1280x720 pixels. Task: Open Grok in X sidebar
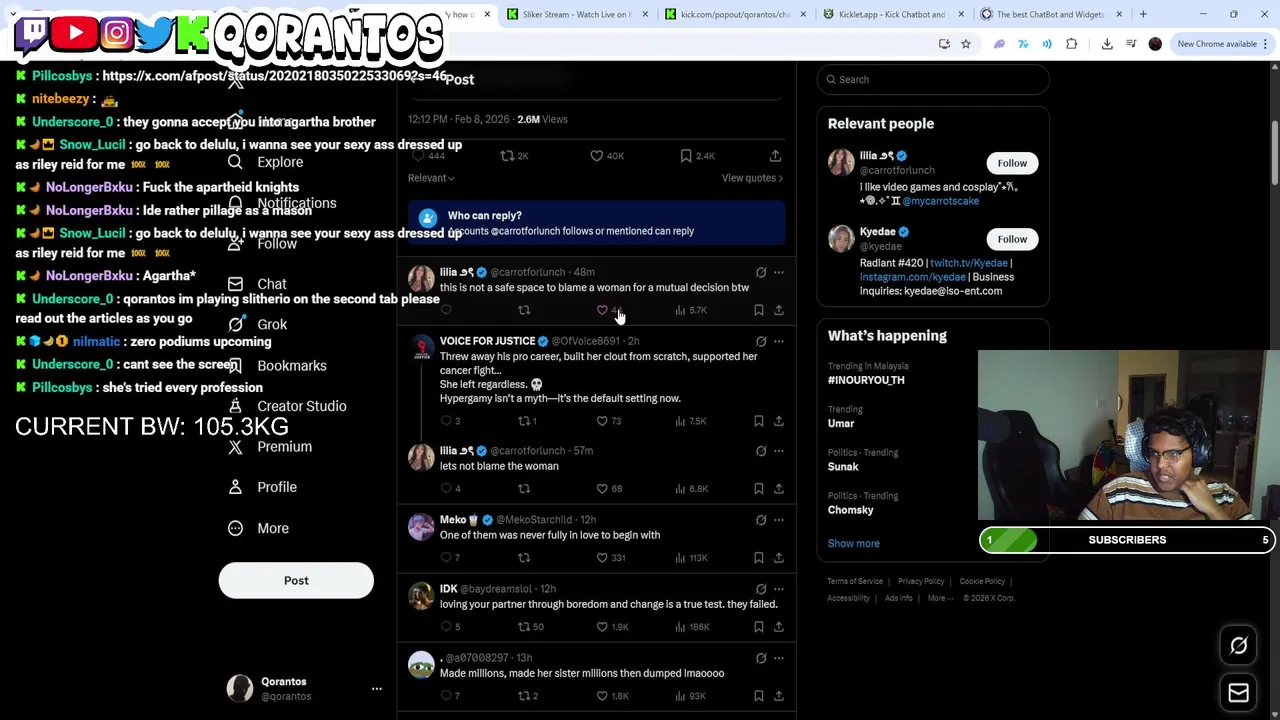pos(257,324)
